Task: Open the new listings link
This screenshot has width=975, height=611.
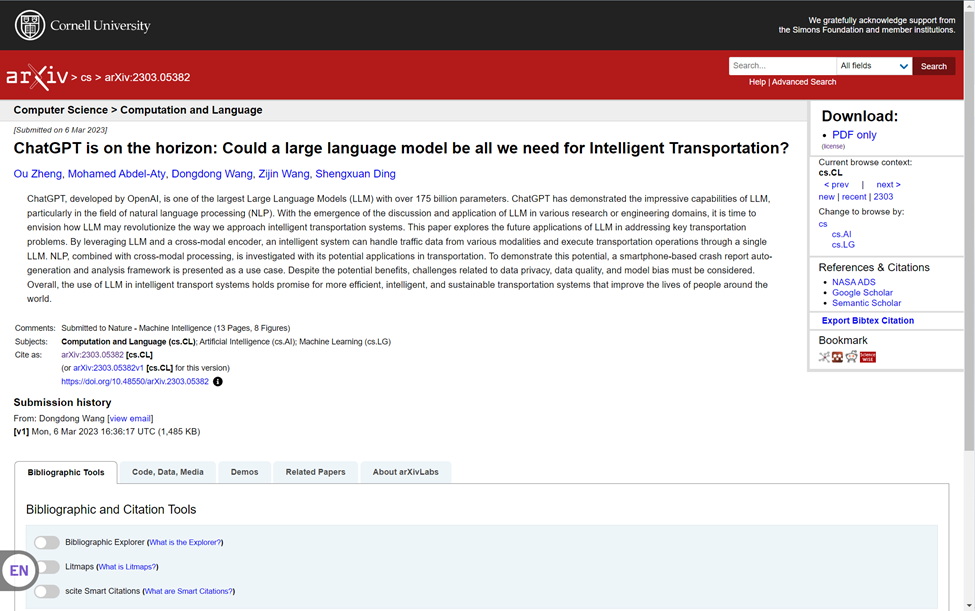Action: (826, 197)
